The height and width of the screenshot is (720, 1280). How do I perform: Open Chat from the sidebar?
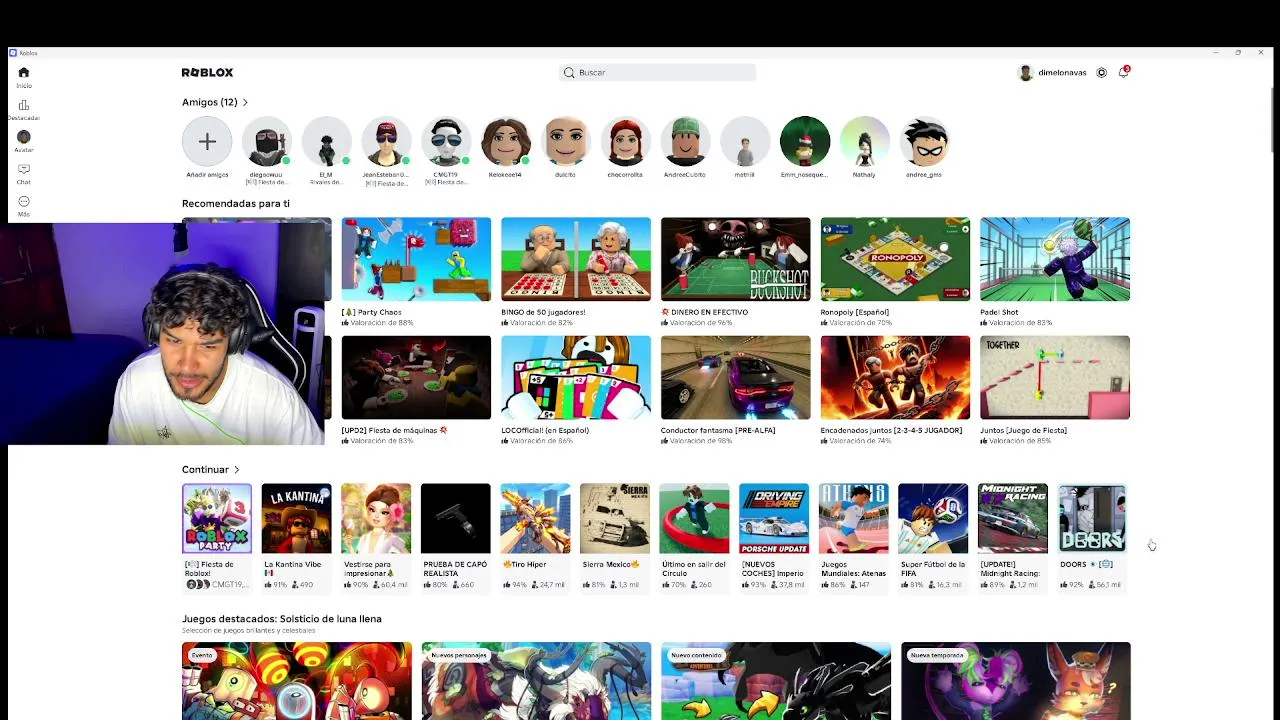(x=24, y=174)
